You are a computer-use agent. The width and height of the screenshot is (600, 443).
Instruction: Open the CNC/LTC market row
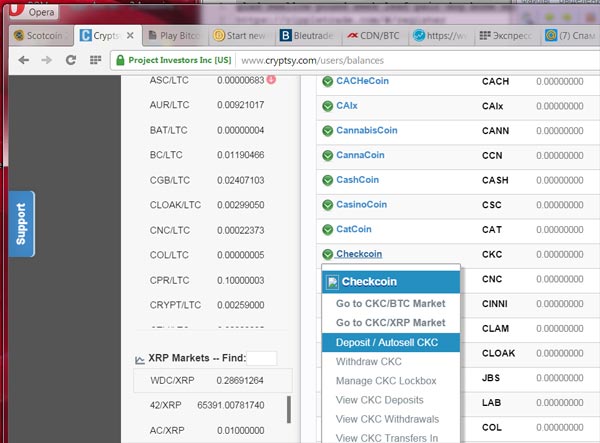point(207,230)
